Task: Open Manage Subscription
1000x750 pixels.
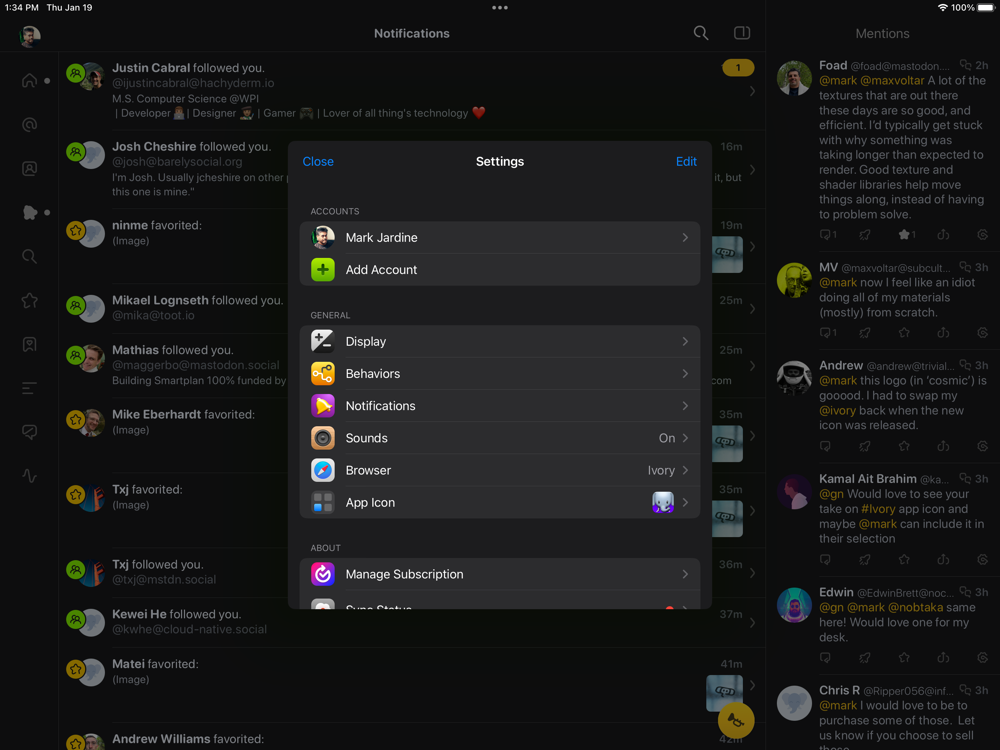Action: coord(500,575)
